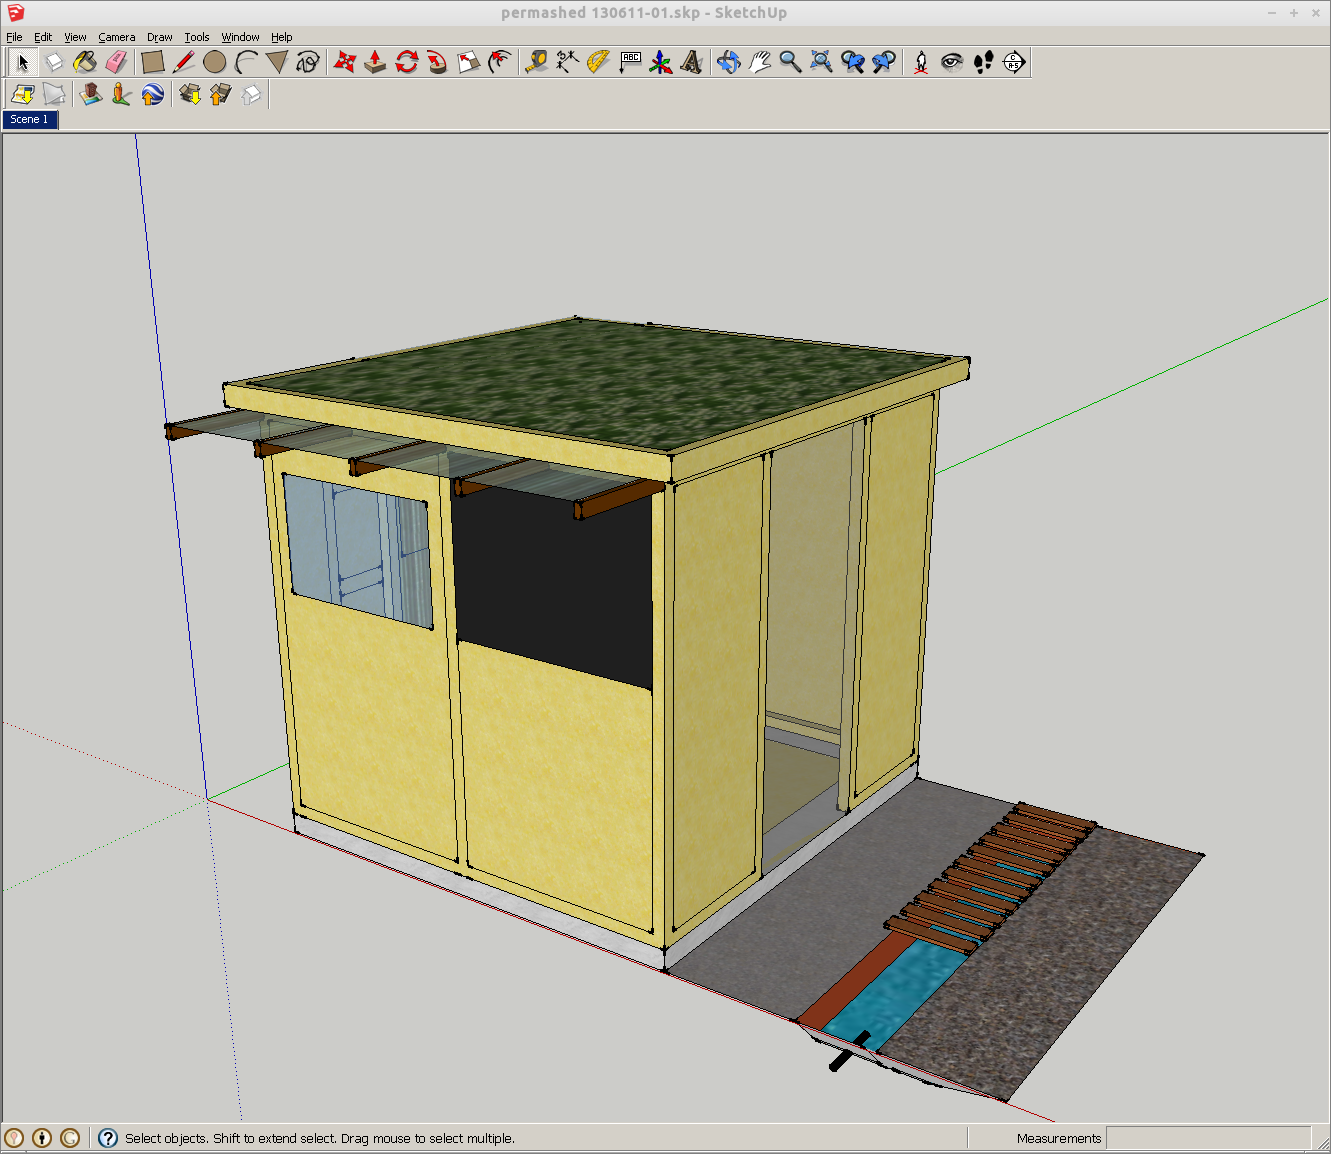Viewport: 1331px width, 1154px height.
Task: Activate the Push/Pull tool
Action: coord(373,61)
